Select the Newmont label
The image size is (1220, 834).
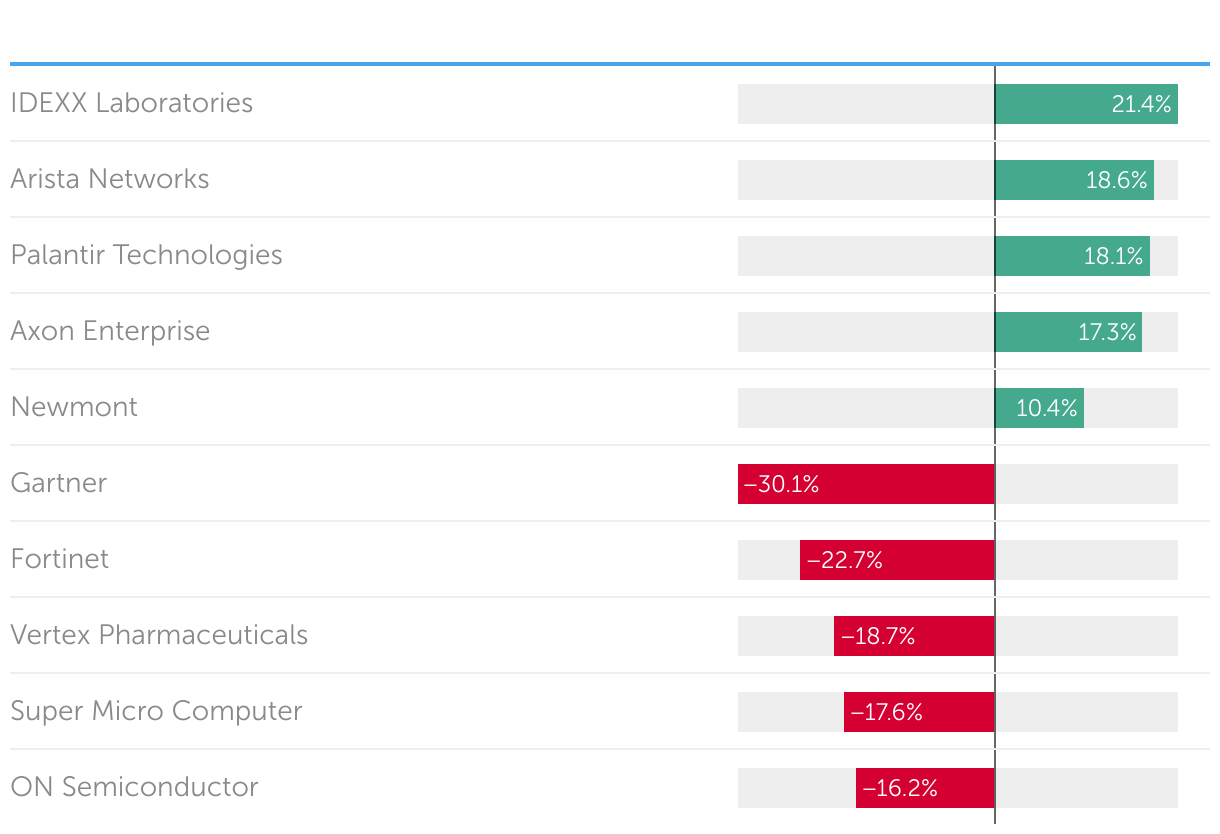(x=75, y=407)
